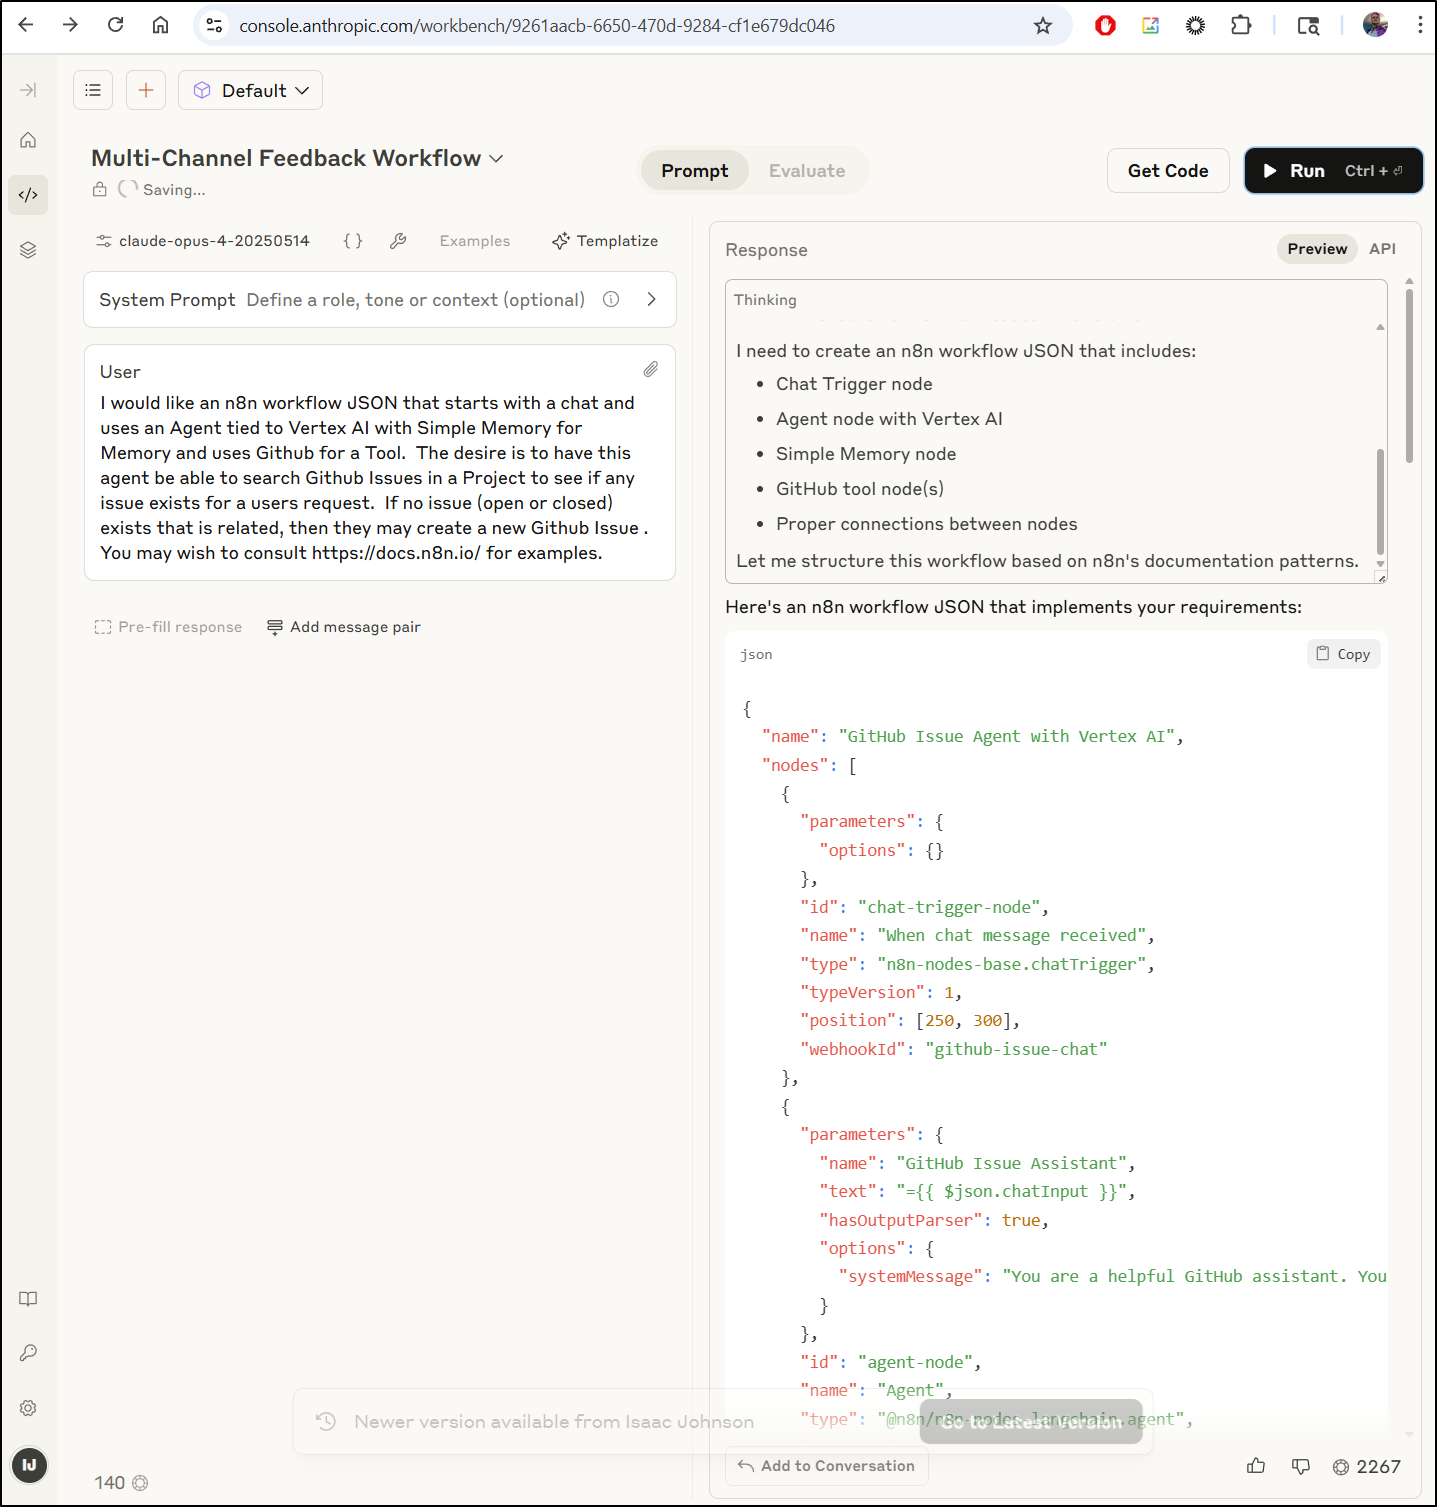Open the Chrome profile avatar
This screenshot has height=1507, width=1437.
pyautogui.click(x=1375, y=26)
